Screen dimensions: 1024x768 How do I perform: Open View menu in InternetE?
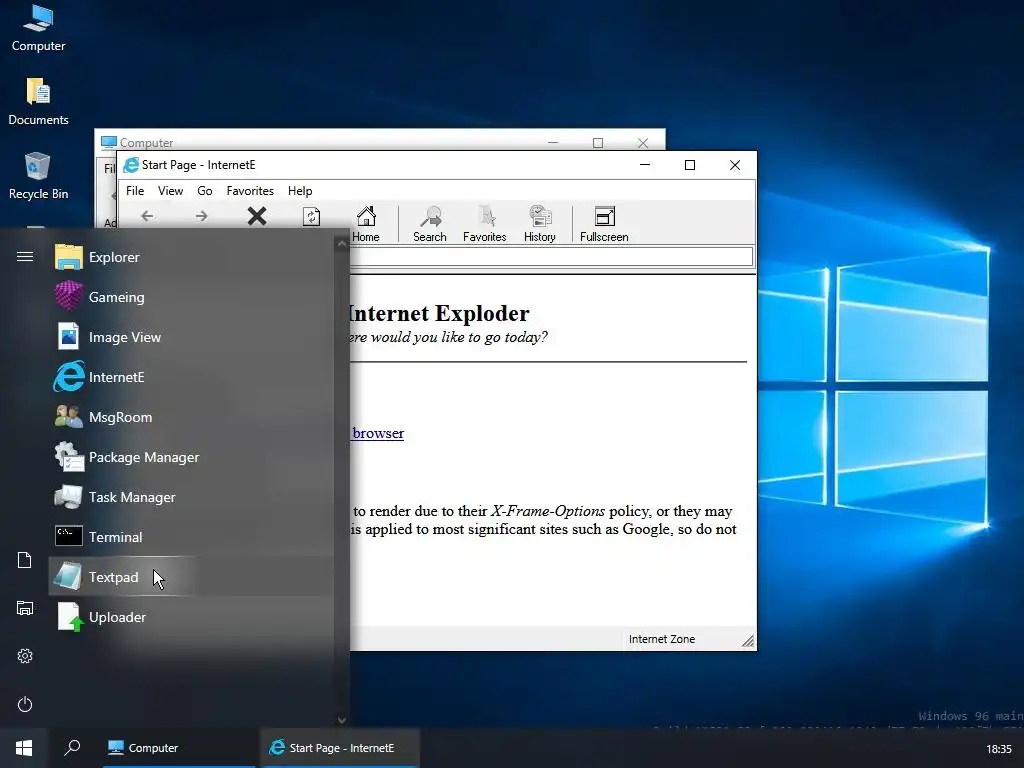coord(170,191)
